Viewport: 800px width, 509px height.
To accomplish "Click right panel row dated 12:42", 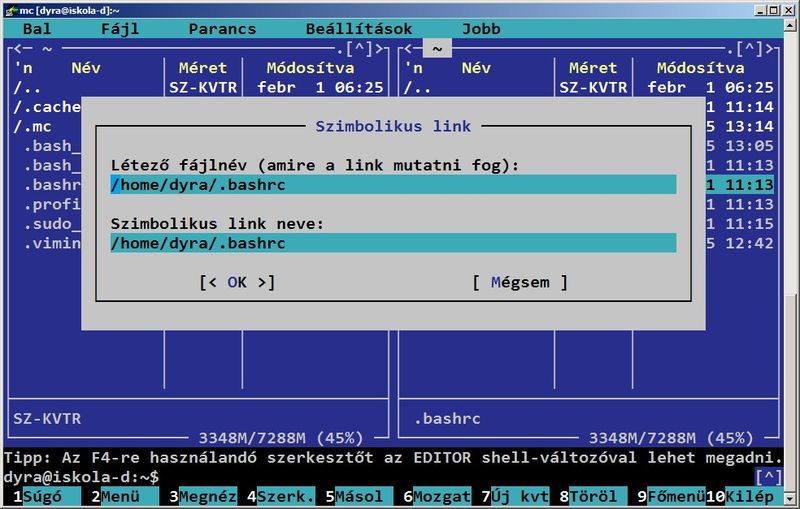I will (x=740, y=243).
